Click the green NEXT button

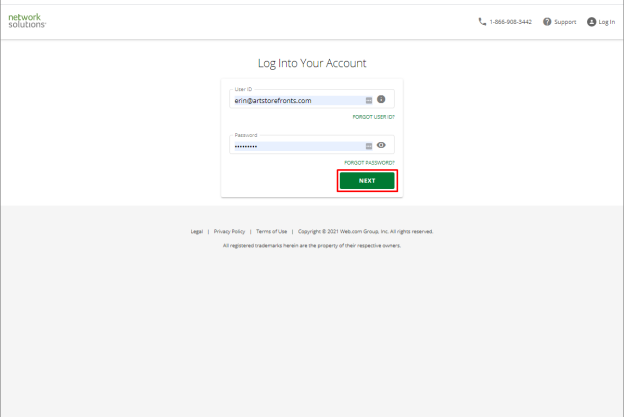(x=367, y=181)
